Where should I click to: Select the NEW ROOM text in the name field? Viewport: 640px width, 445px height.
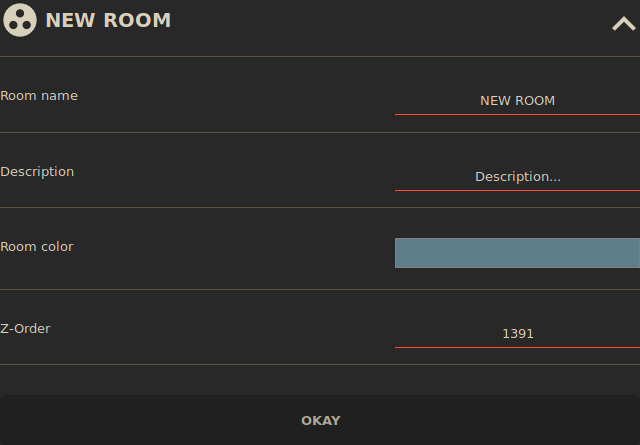pos(517,101)
